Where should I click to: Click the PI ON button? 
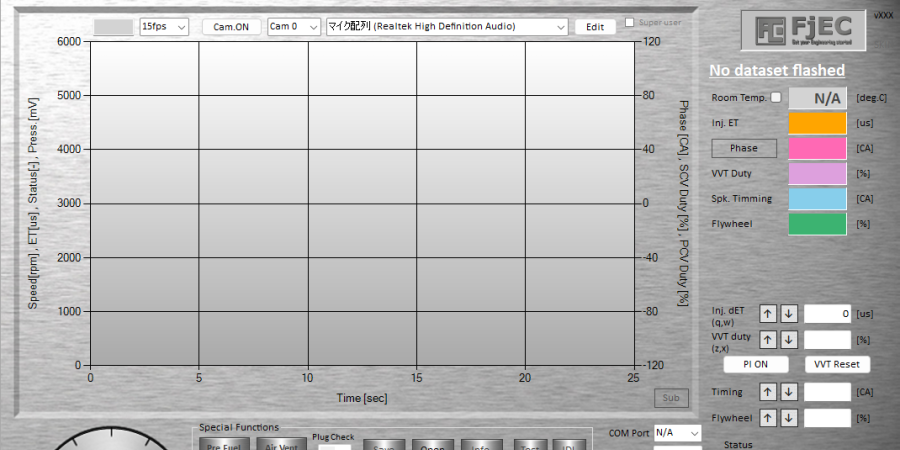[755, 364]
